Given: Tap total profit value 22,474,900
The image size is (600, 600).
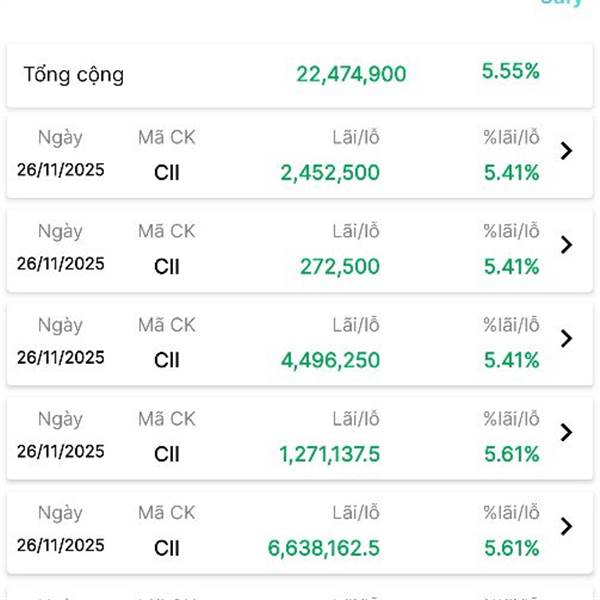Looking at the screenshot, I should pos(351,73).
